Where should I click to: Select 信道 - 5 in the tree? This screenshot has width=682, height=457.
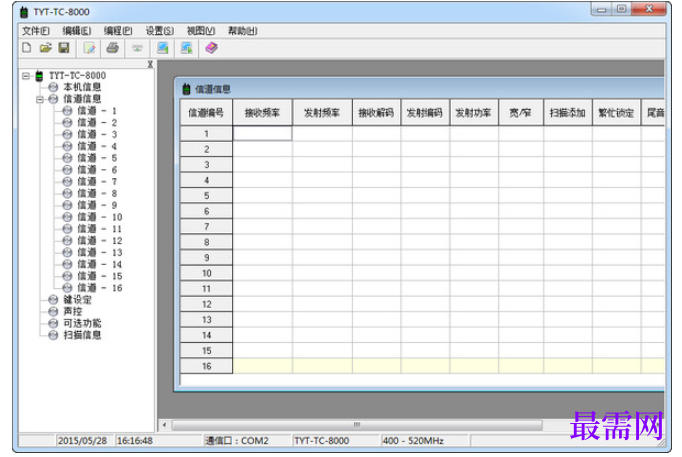(x=97, y=158)
